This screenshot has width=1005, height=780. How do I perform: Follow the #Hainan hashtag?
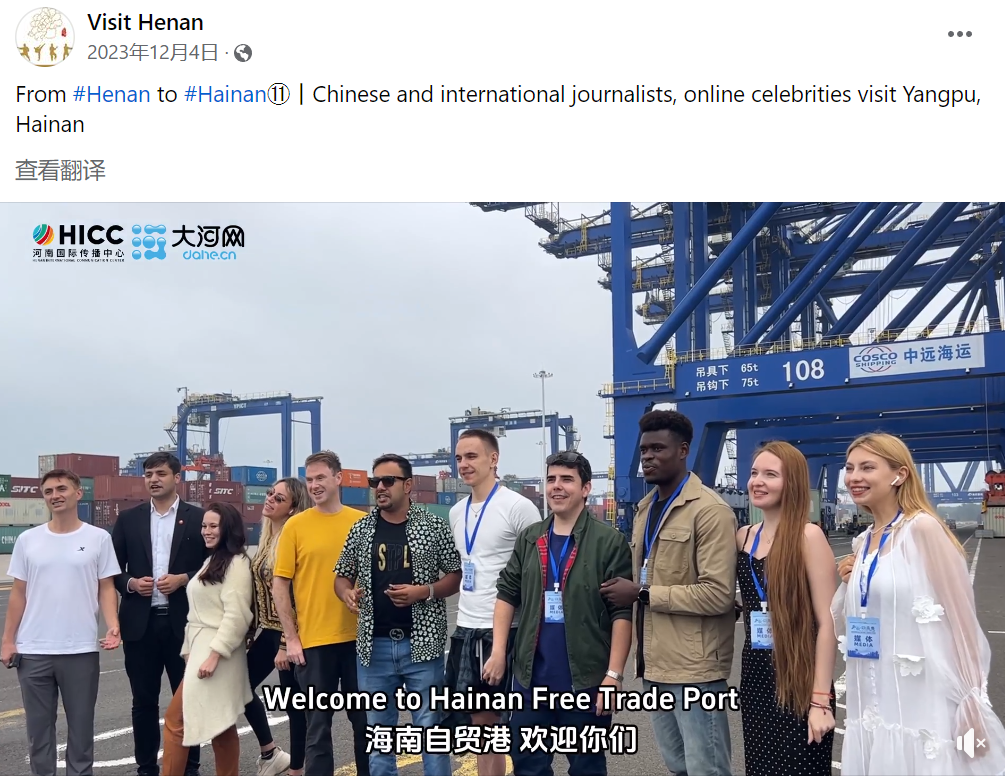pos(225,94)
